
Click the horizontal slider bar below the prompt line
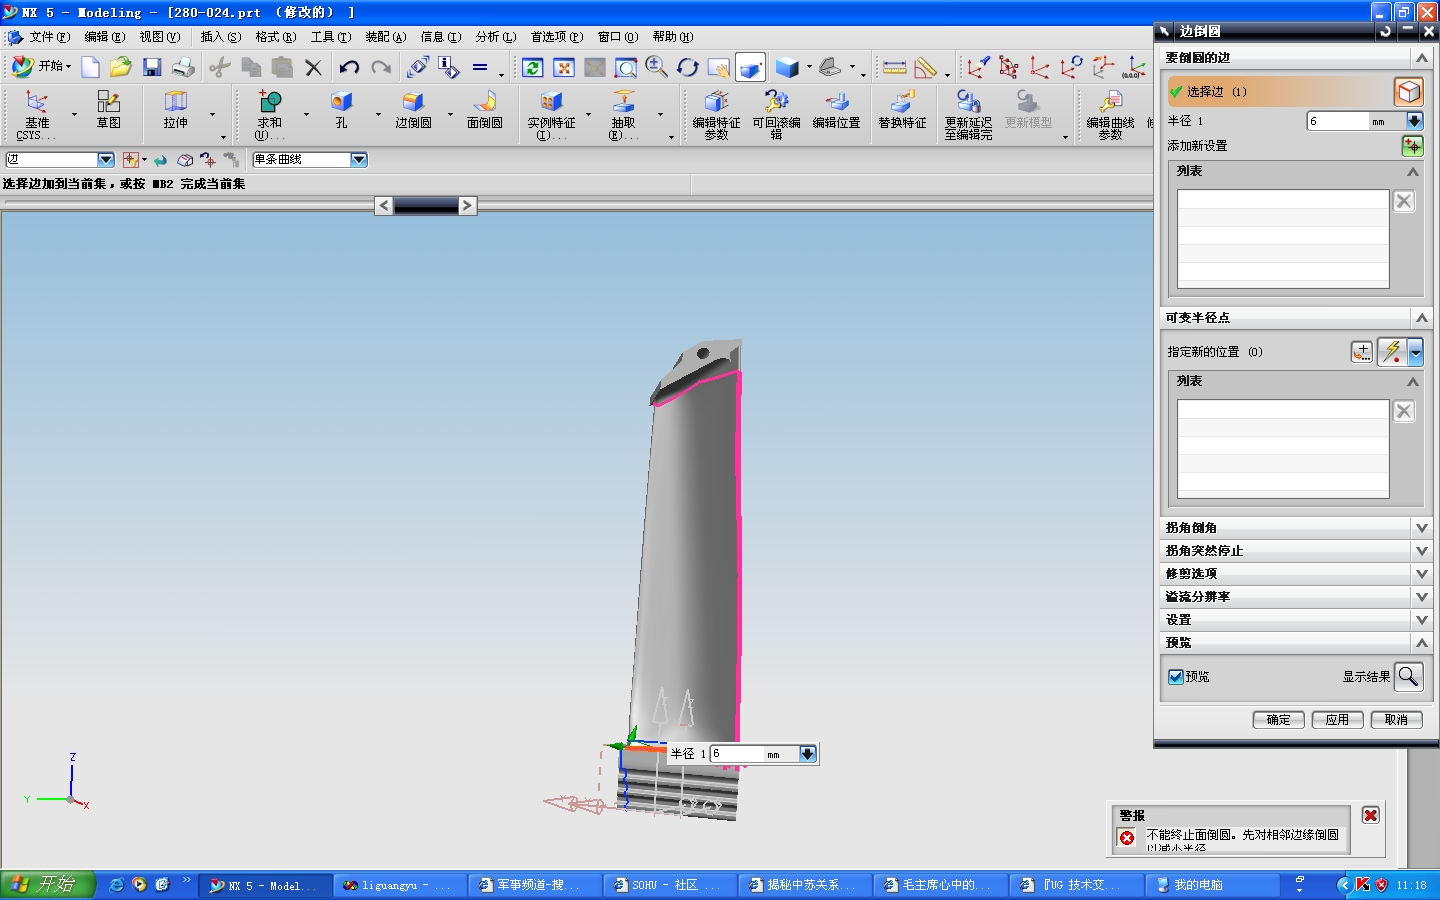pyautogui.click(x=426, y=206)
